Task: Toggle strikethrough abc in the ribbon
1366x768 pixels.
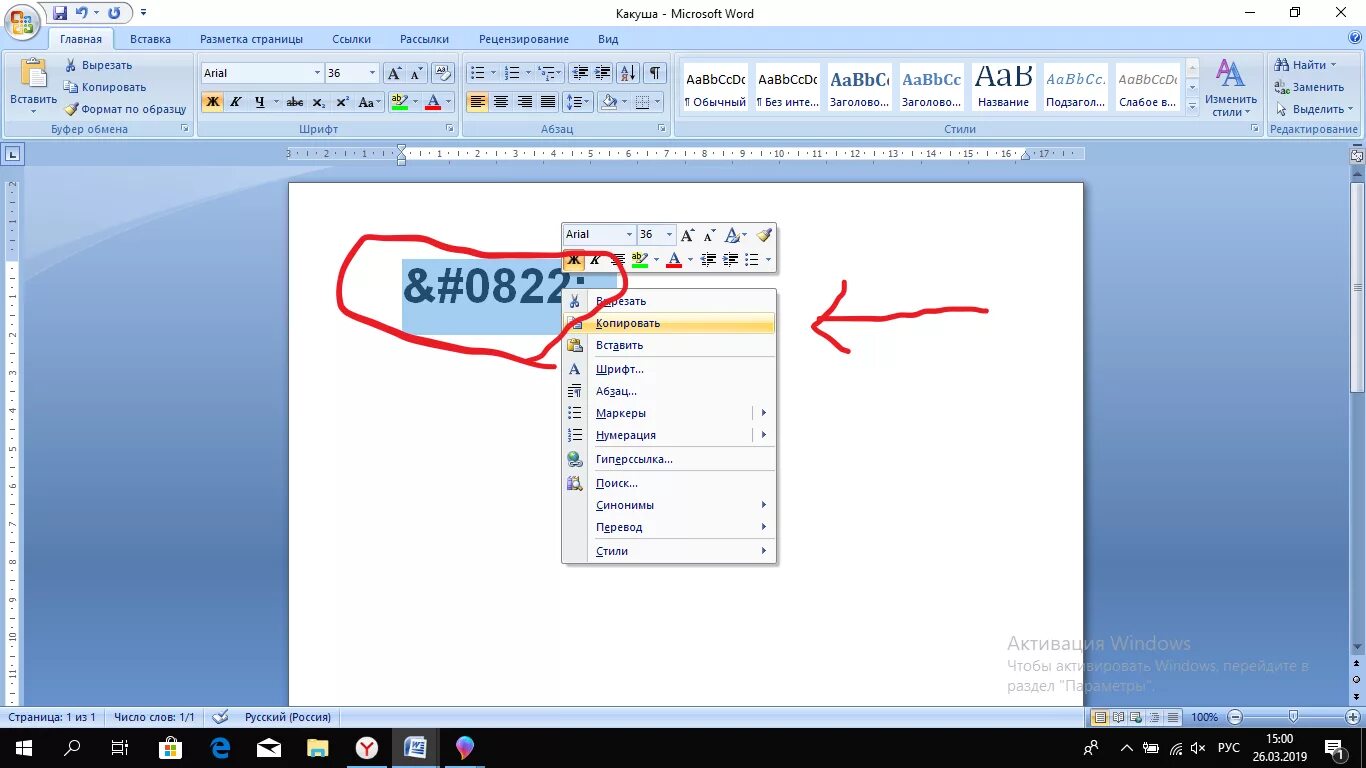Action: 294,102
